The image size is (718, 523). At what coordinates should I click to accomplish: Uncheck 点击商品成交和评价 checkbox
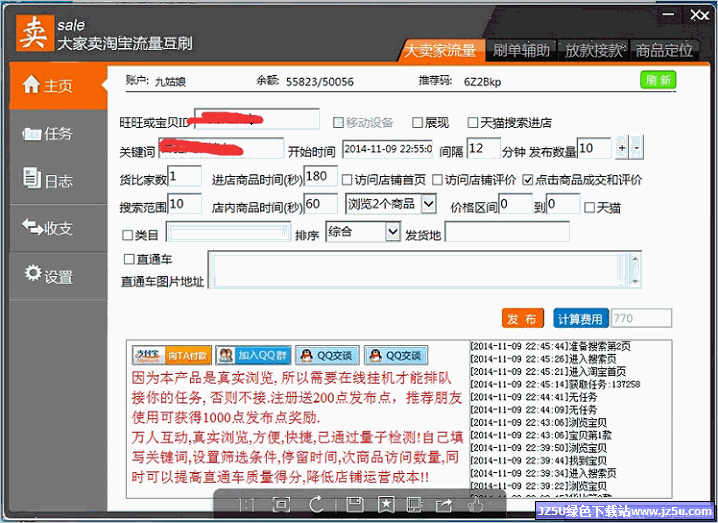tap(528, 180)
